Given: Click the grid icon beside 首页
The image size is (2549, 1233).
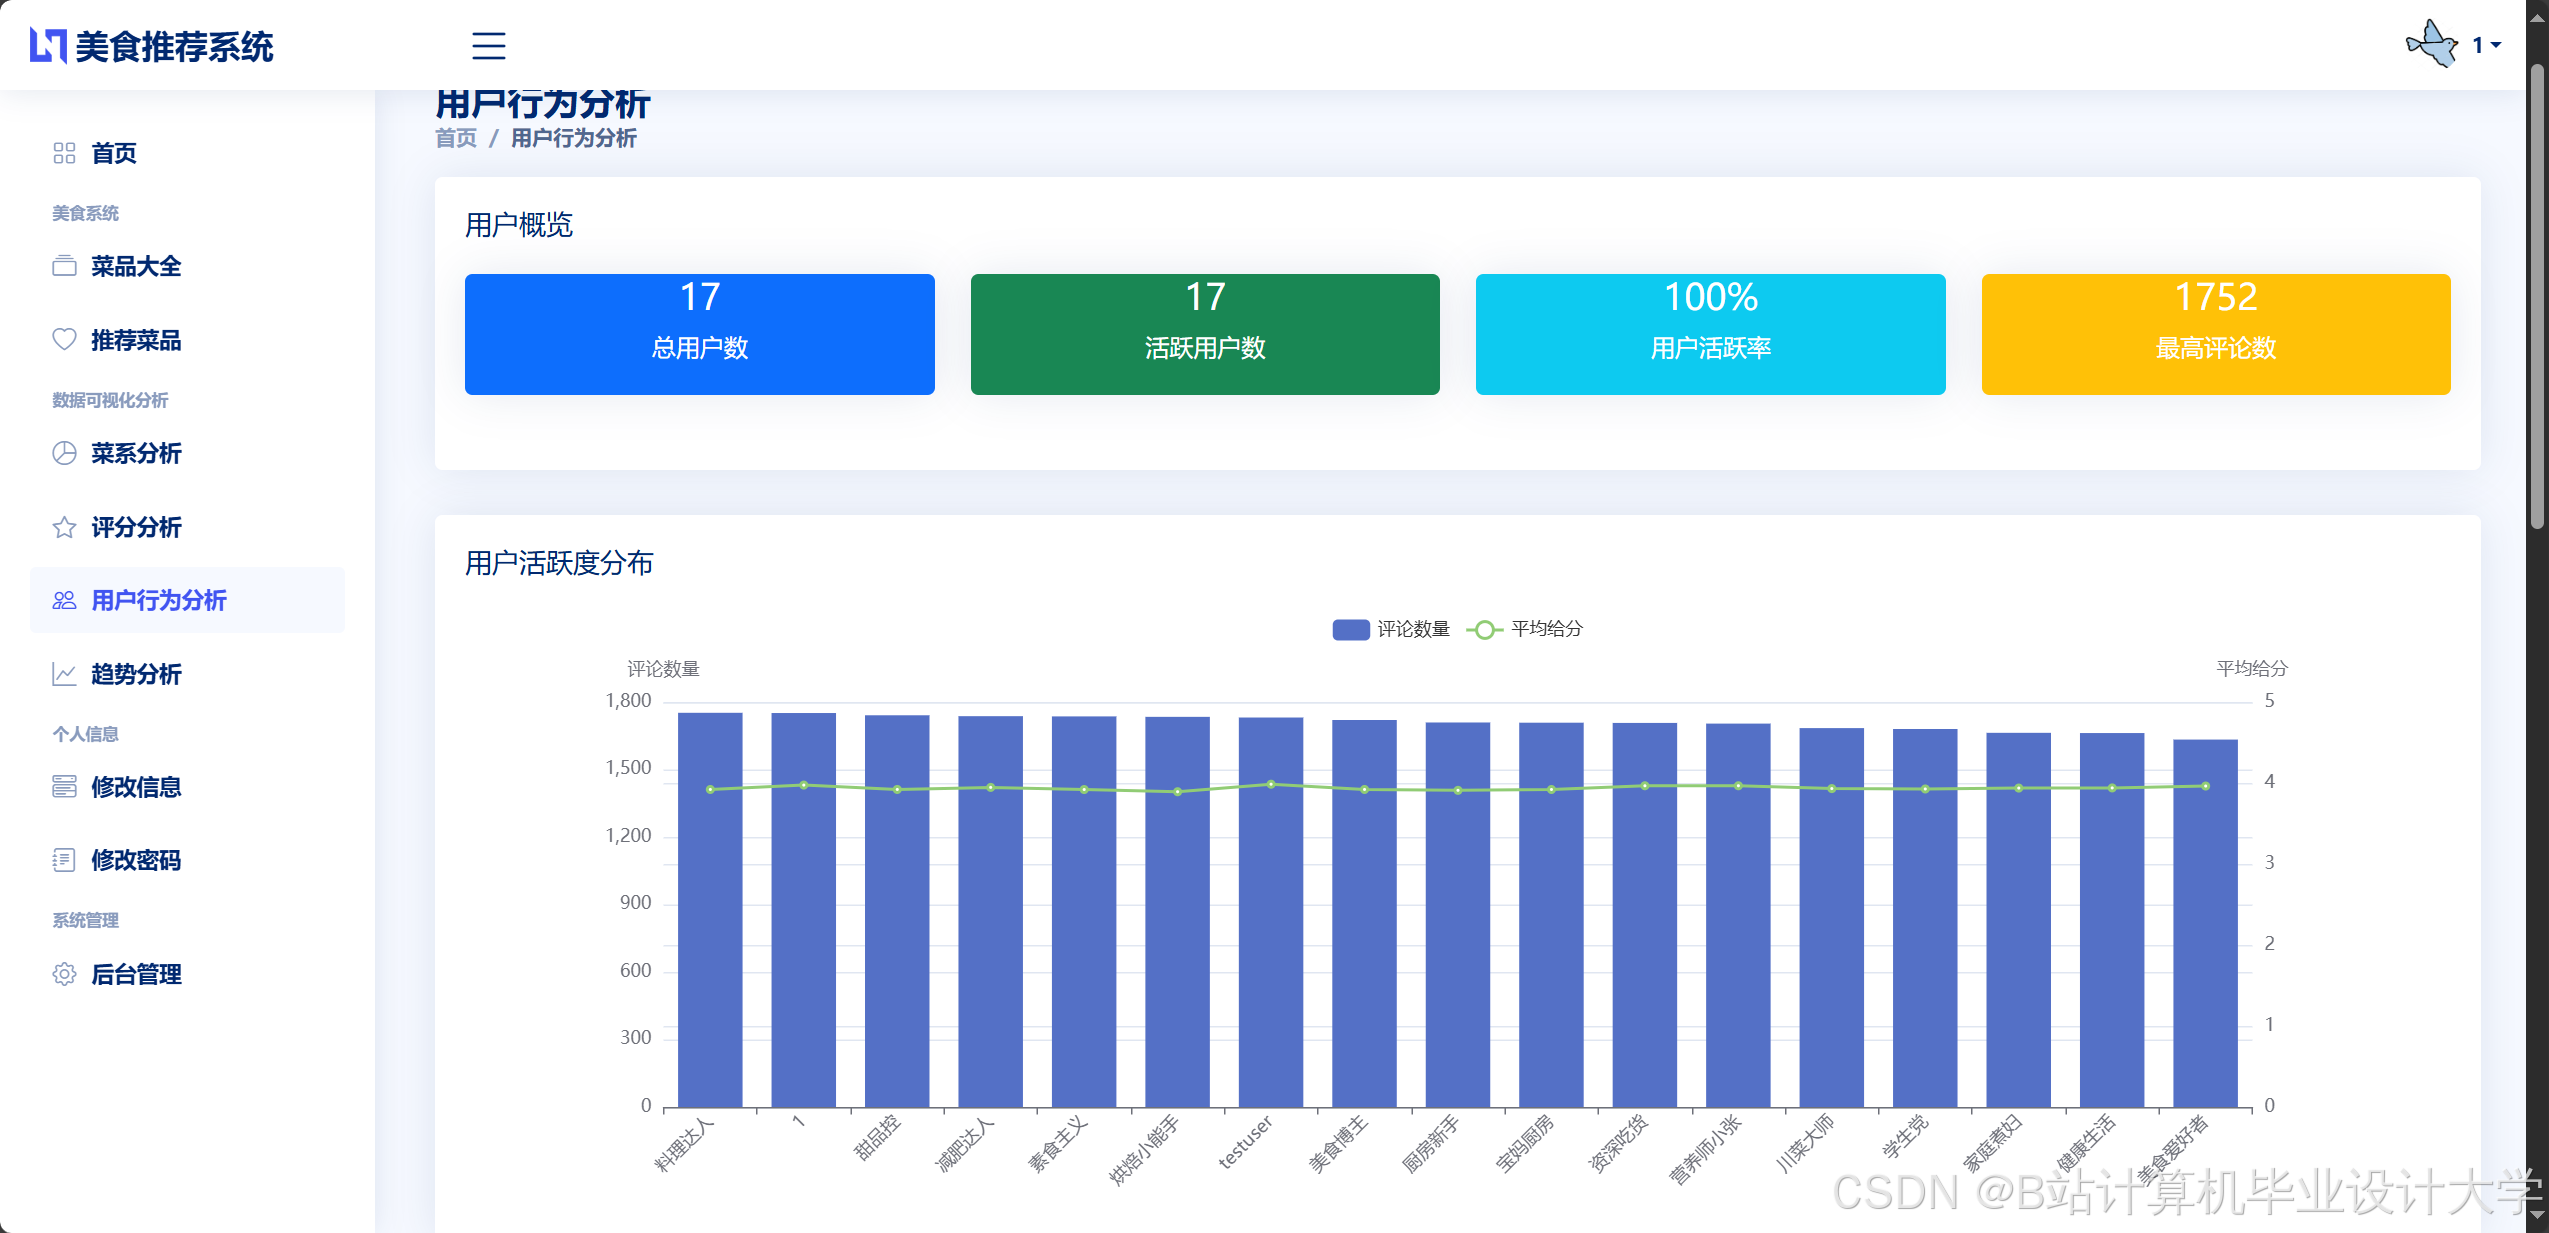Looking at the screenshot, I should point(64,153).
